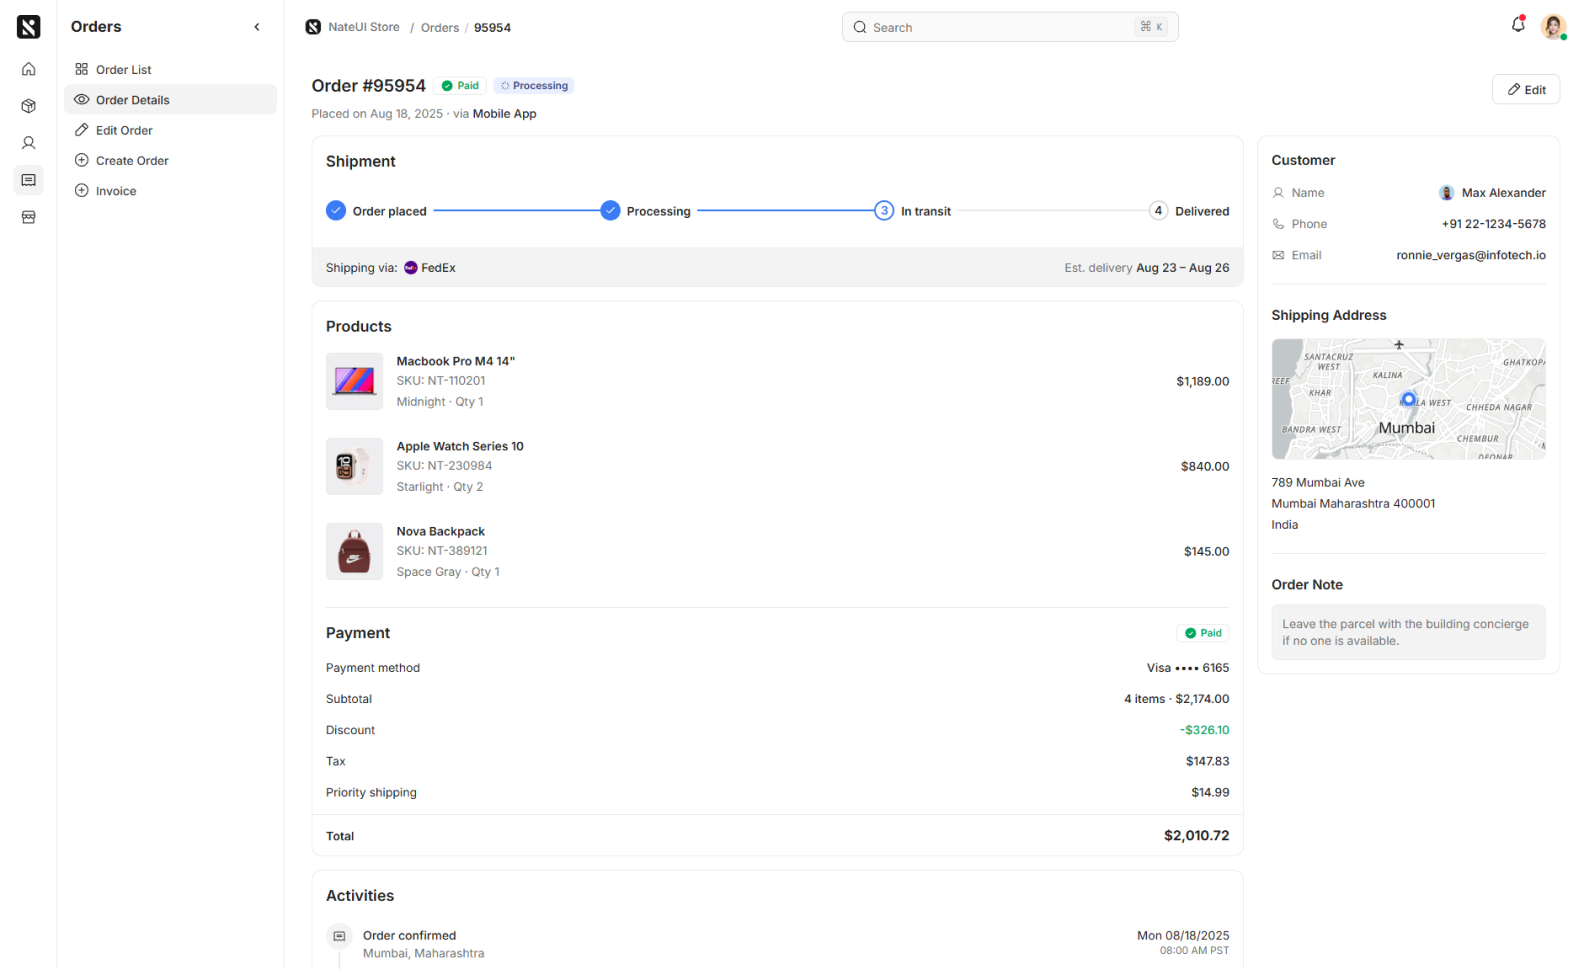Click Max Alexander customer name
The height and width of the screenshot is (969, 1584).
[1503, 192]
